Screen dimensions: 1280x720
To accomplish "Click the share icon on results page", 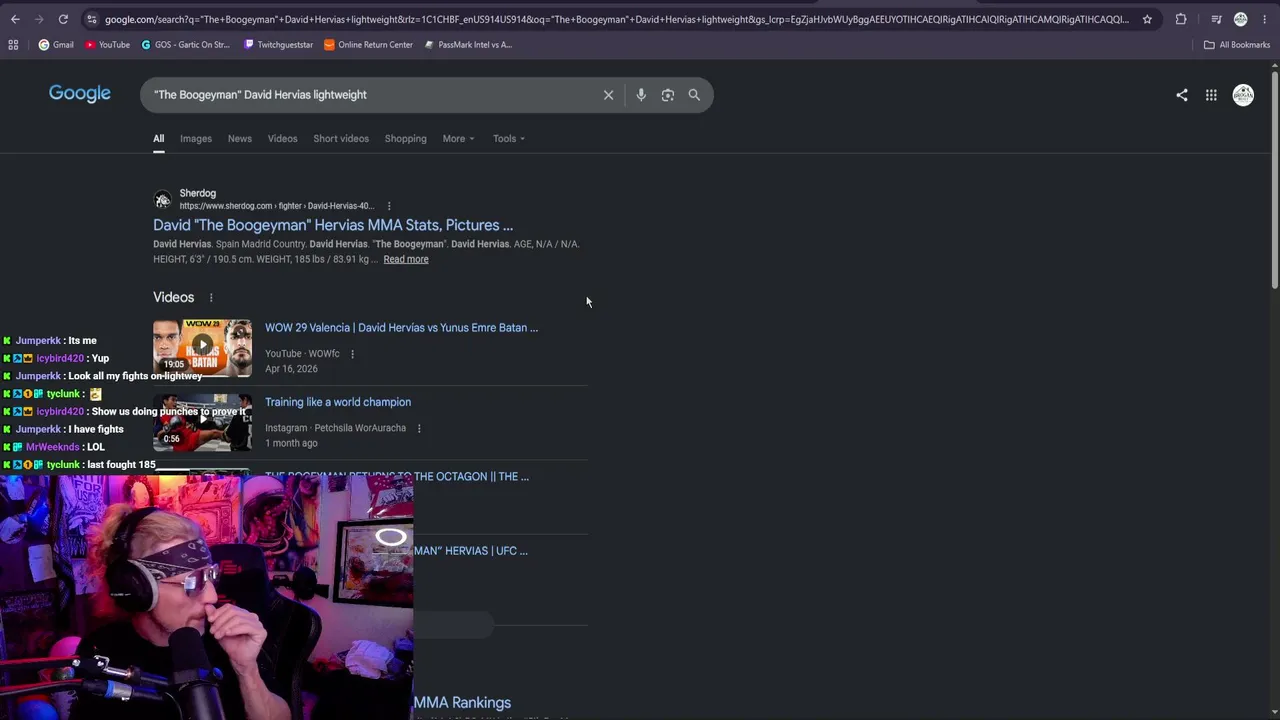I will point(1182,95).
